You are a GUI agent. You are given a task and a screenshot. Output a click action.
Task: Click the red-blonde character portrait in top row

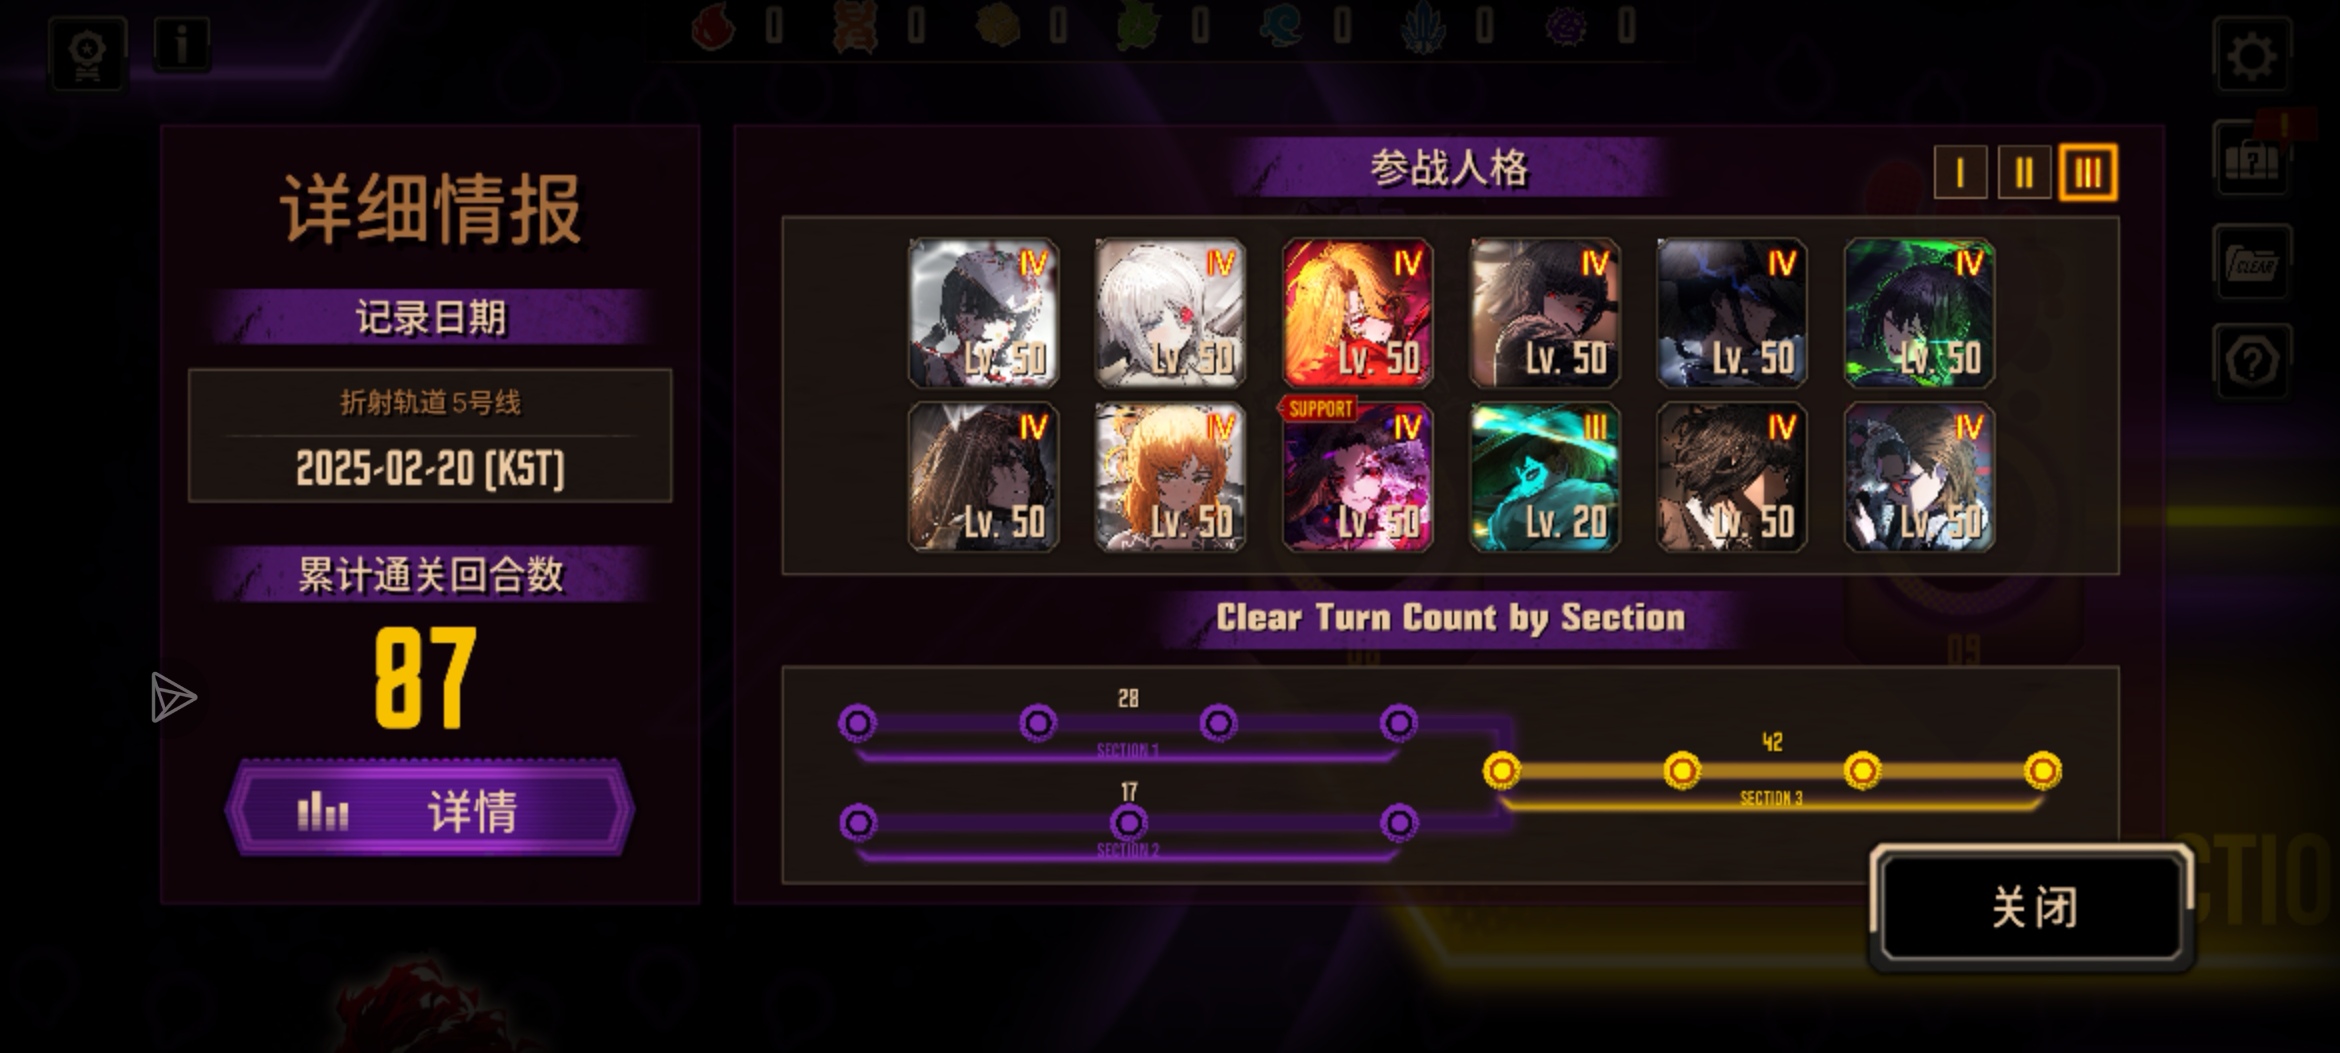[1357, 313]
